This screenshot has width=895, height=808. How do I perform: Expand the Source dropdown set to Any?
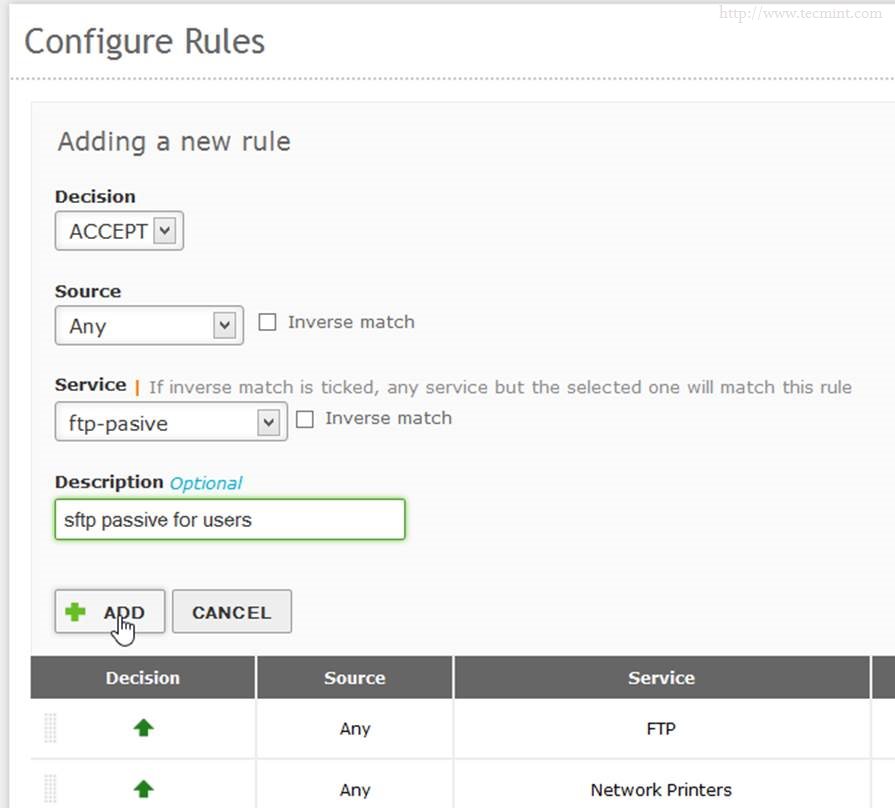[x=149, y=326]
